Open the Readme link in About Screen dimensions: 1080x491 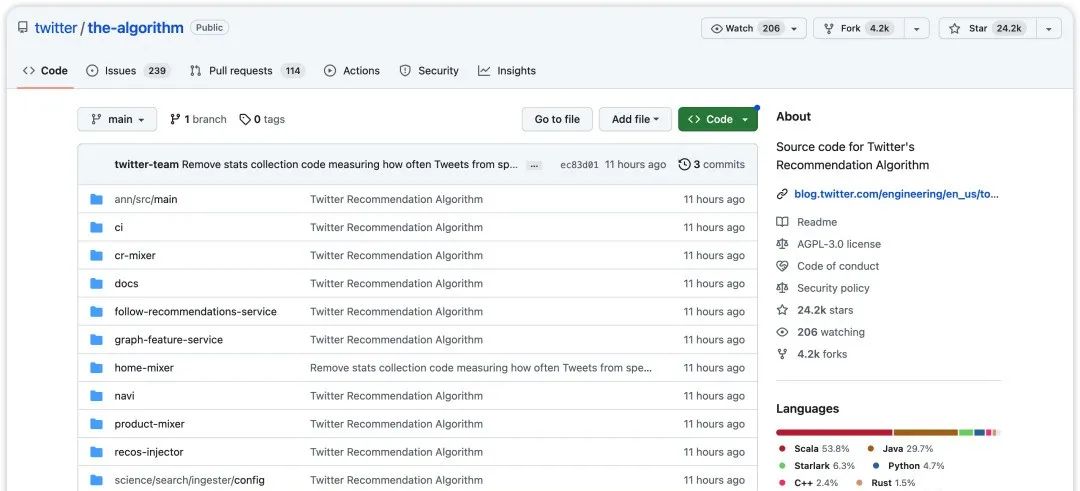(x=817, y=222)
